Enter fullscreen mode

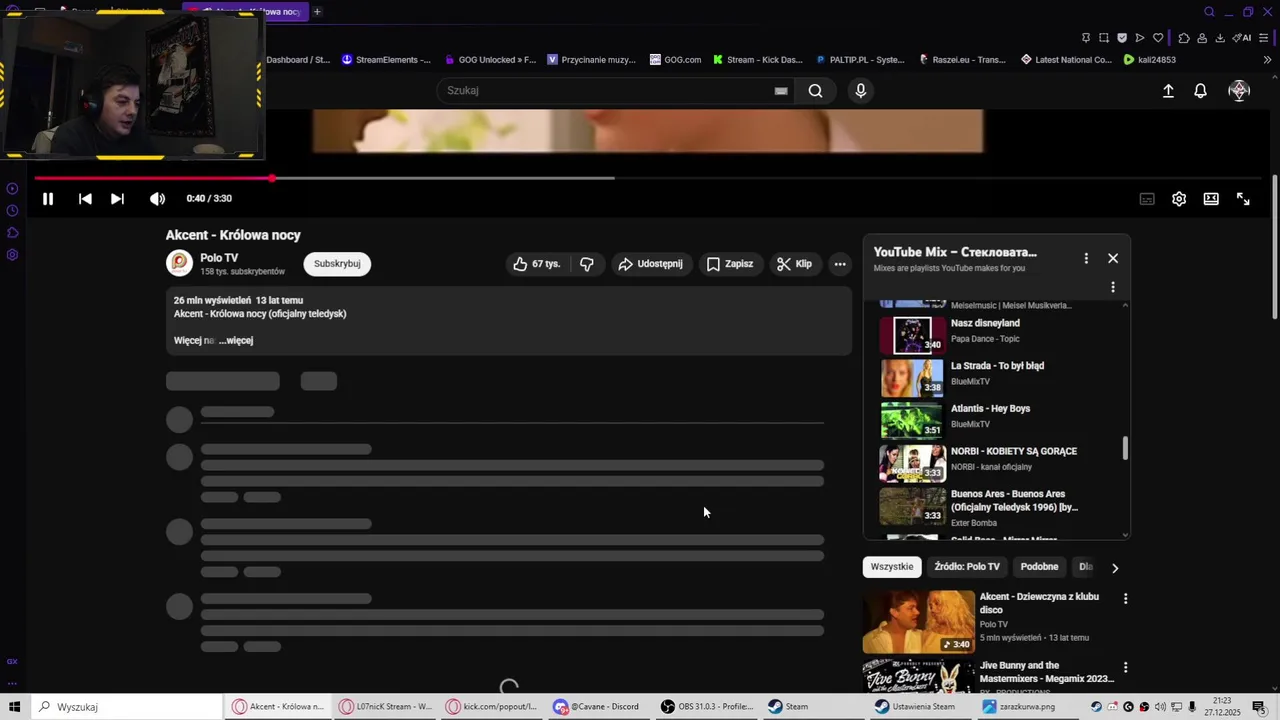[x=1243, y=199]
